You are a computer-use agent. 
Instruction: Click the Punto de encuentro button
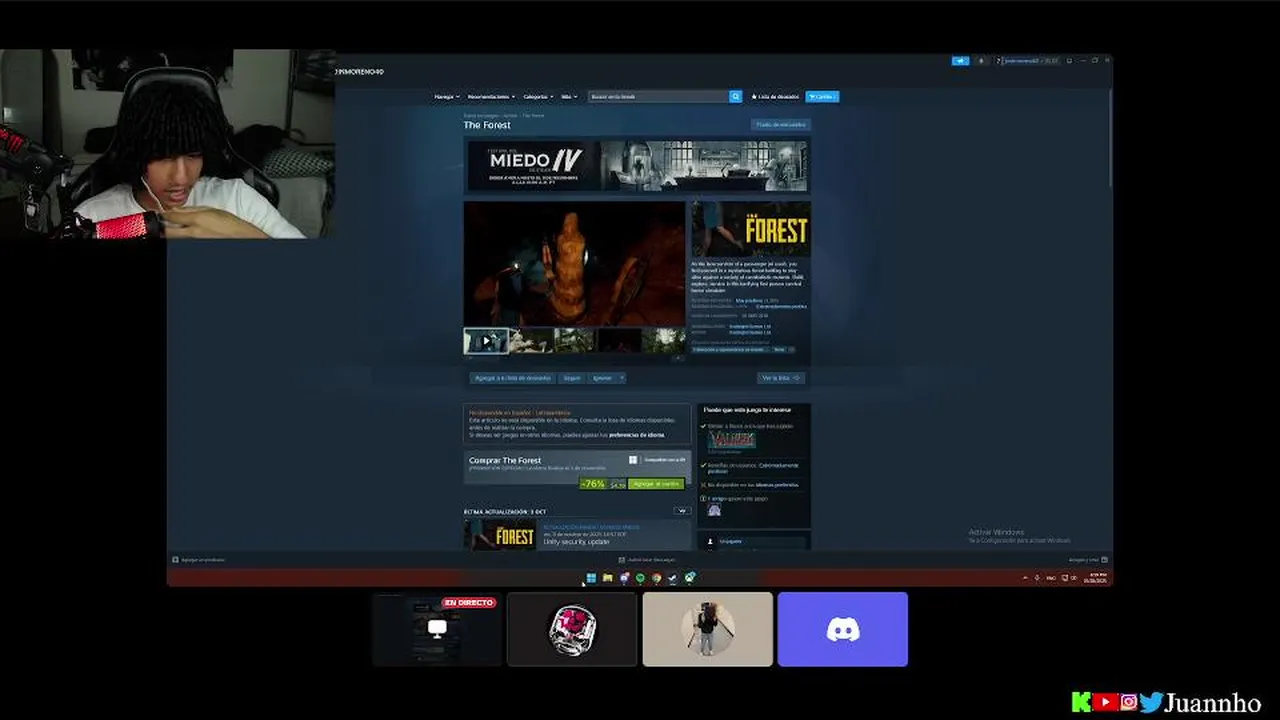[781, 125]
